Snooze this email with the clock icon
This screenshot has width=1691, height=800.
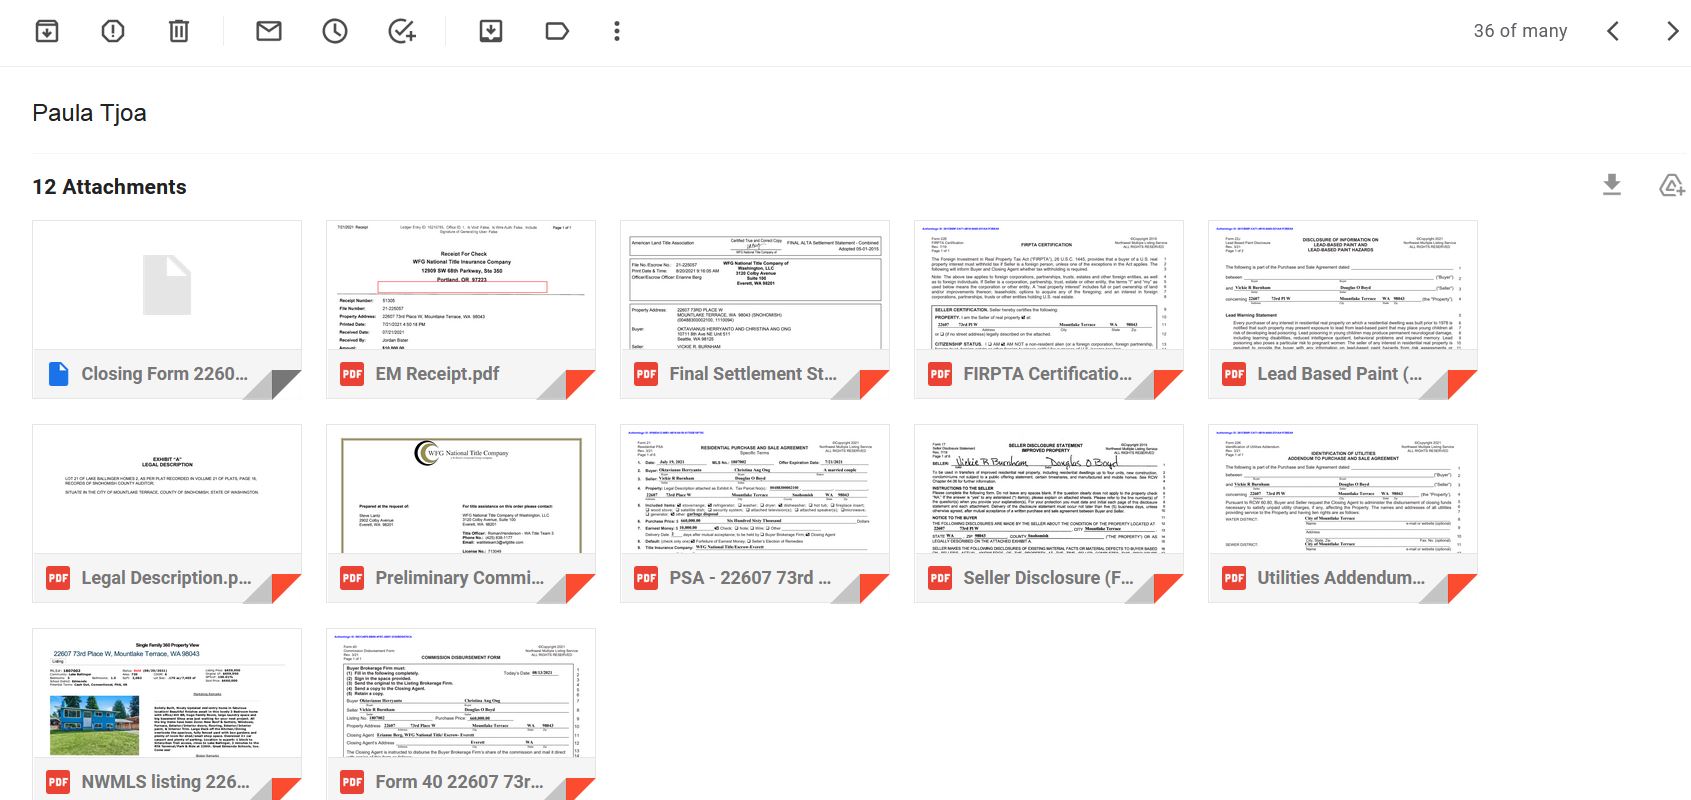click(335, 31)
